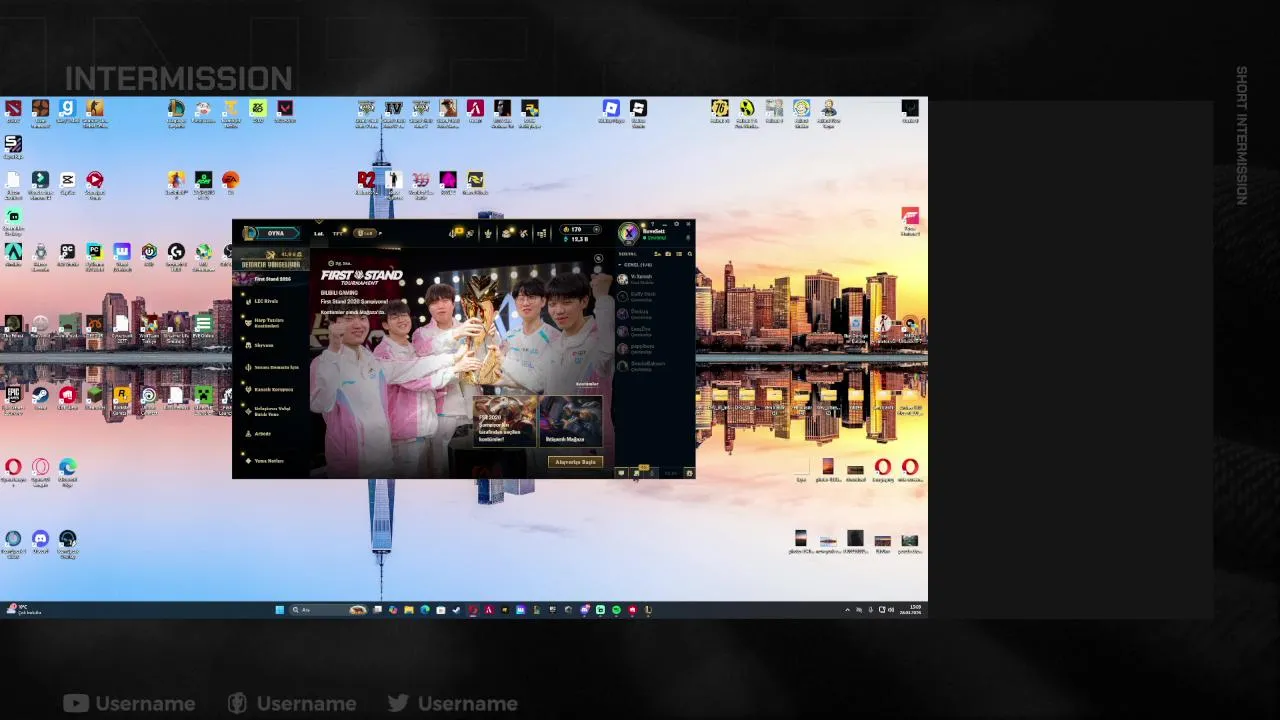The image size is (1280, 720).
Task: Select LEC Rivals in sidebar
Action: click(x=266, y=301)
